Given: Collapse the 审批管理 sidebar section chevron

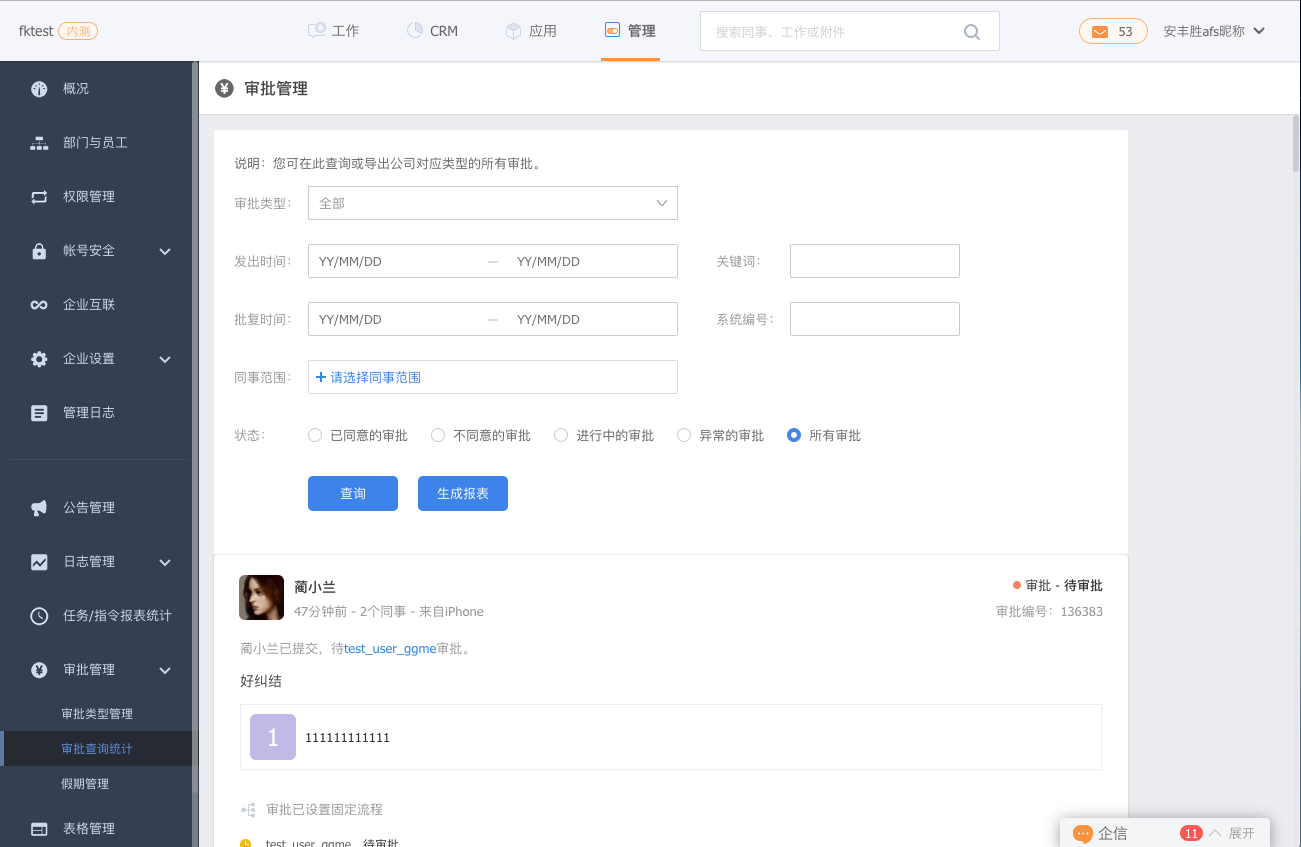Looking at the screenshot, I should (166, 670).
